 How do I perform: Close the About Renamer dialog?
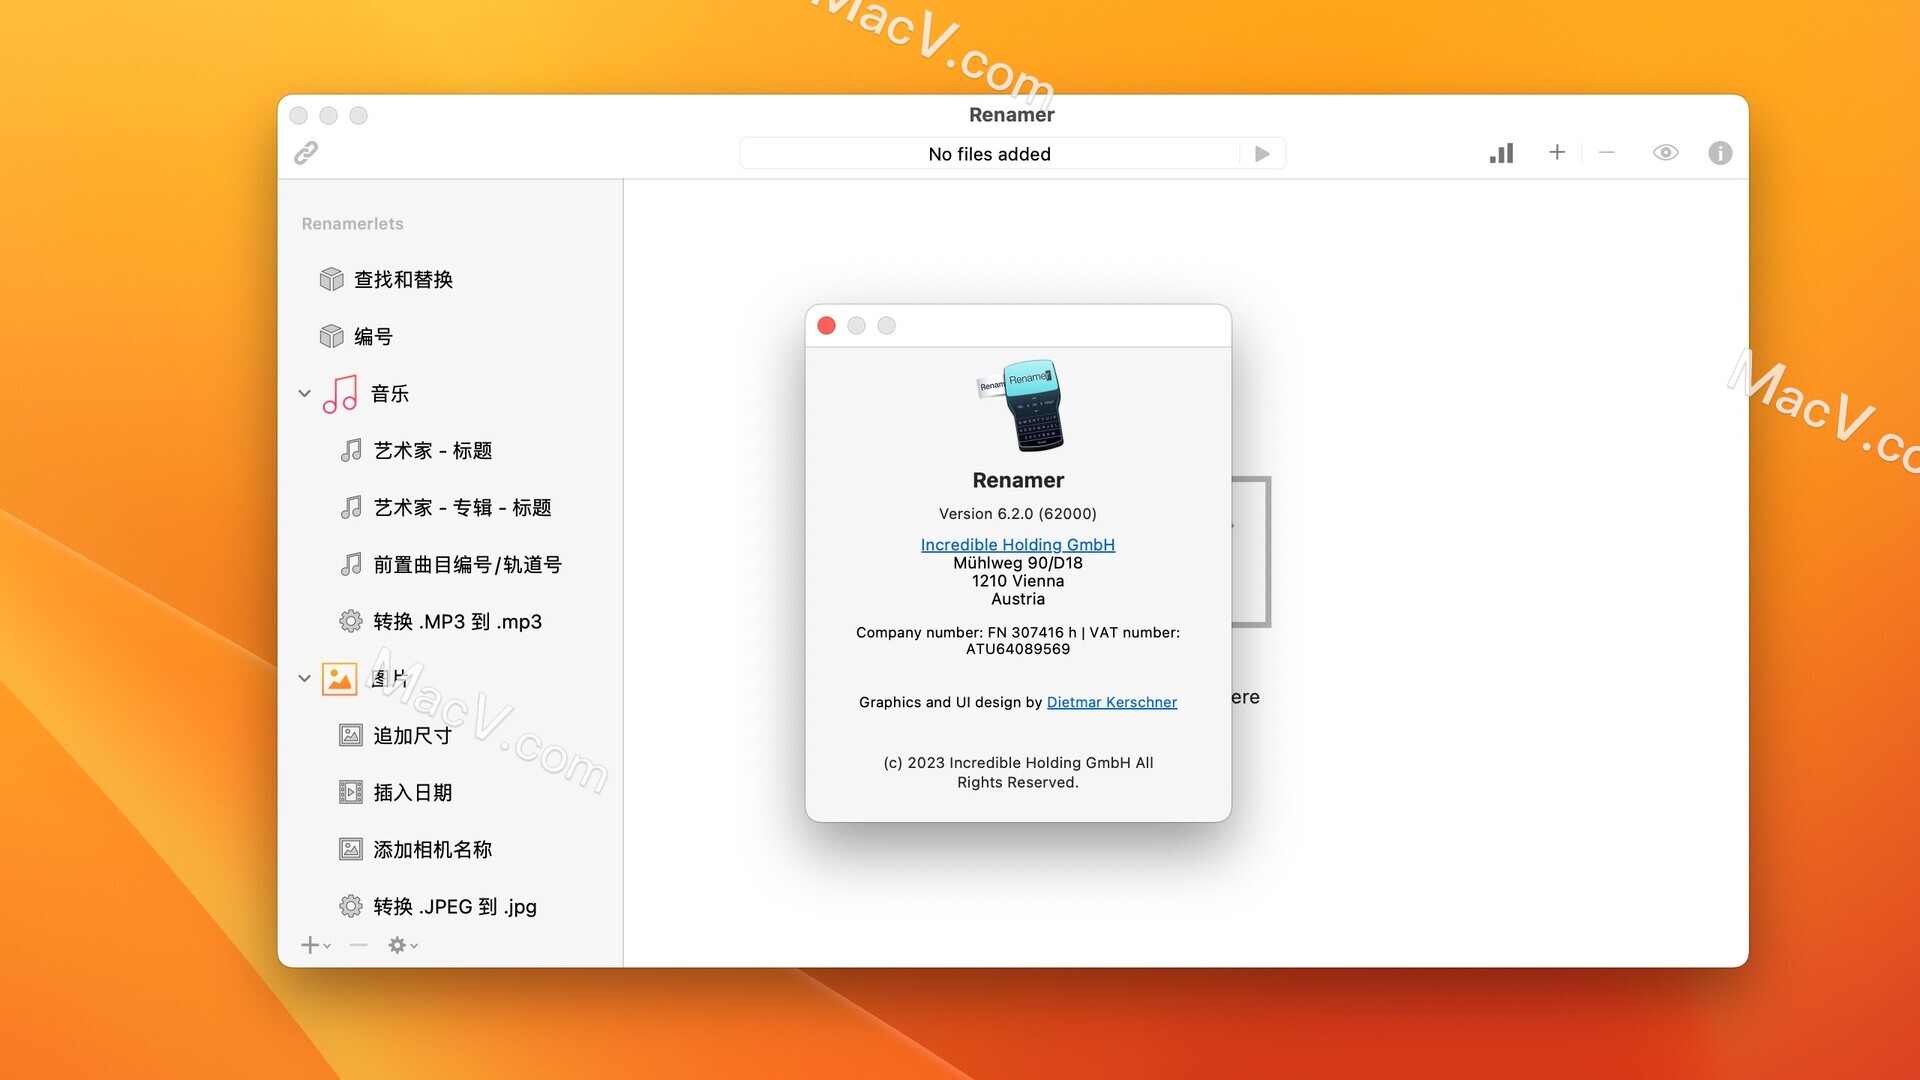click(x=826, y=326)
